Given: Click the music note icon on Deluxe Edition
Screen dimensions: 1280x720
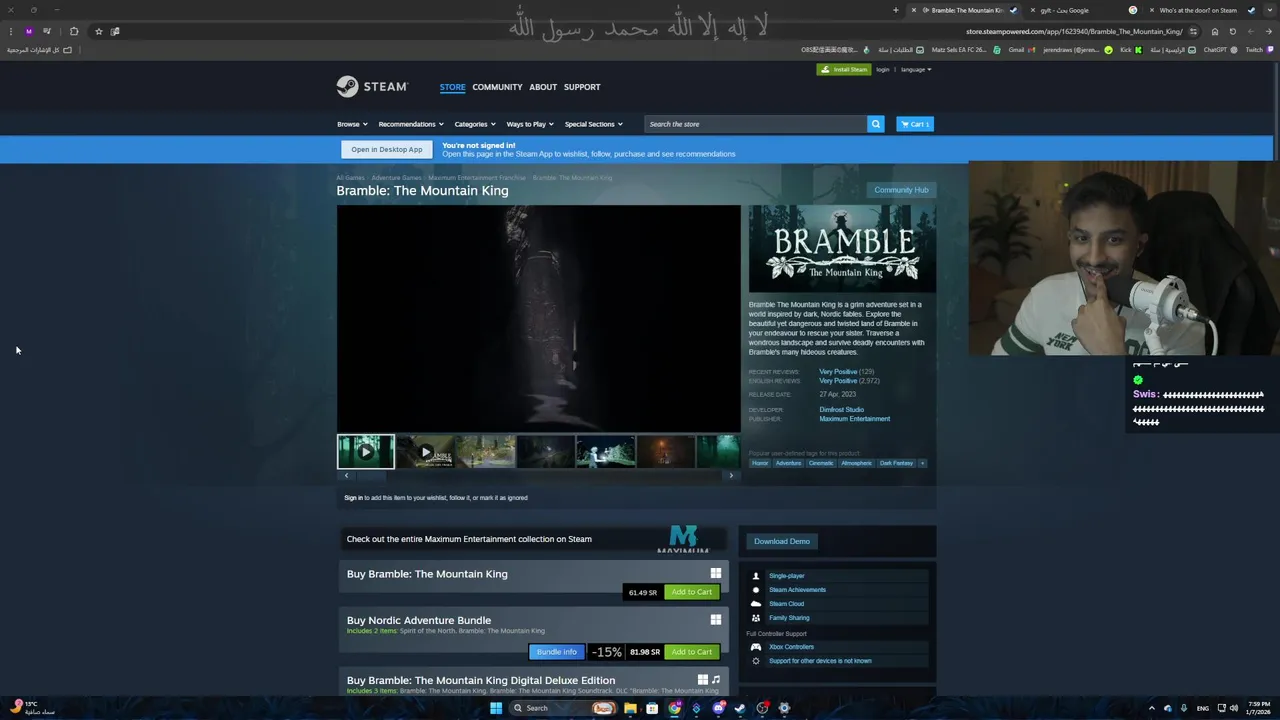Looking at the screenshot, I should 716,680.
